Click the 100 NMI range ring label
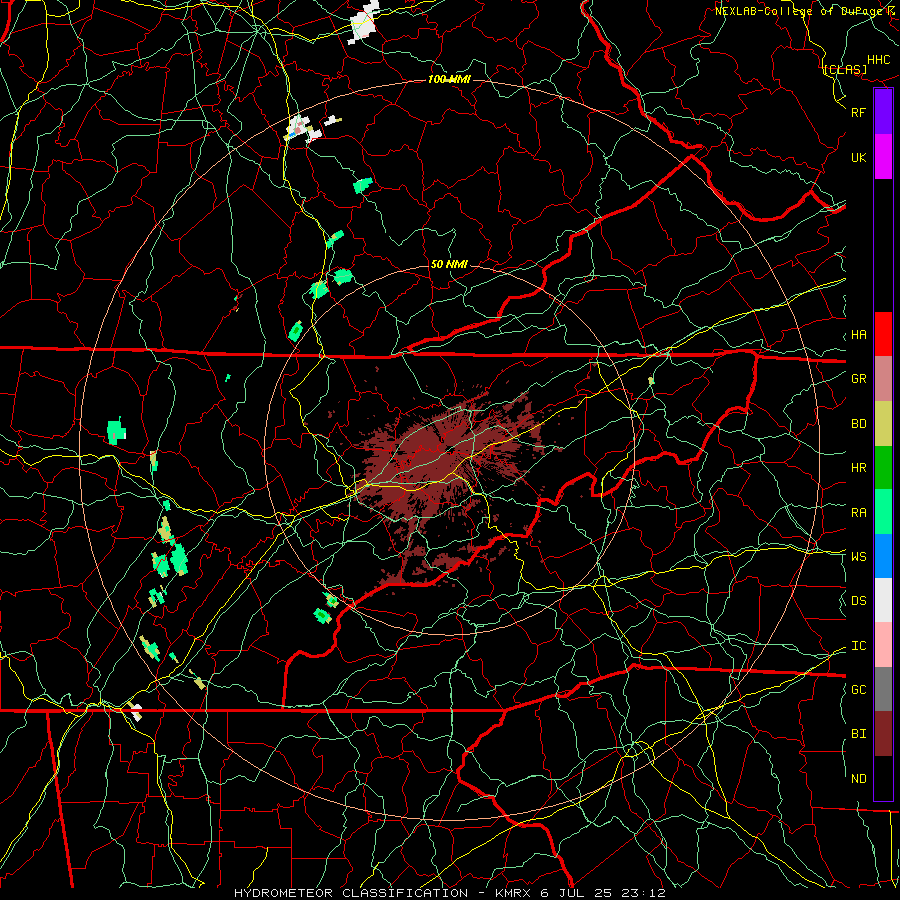Viewport: 900px width, 900px height. (449, 79)
